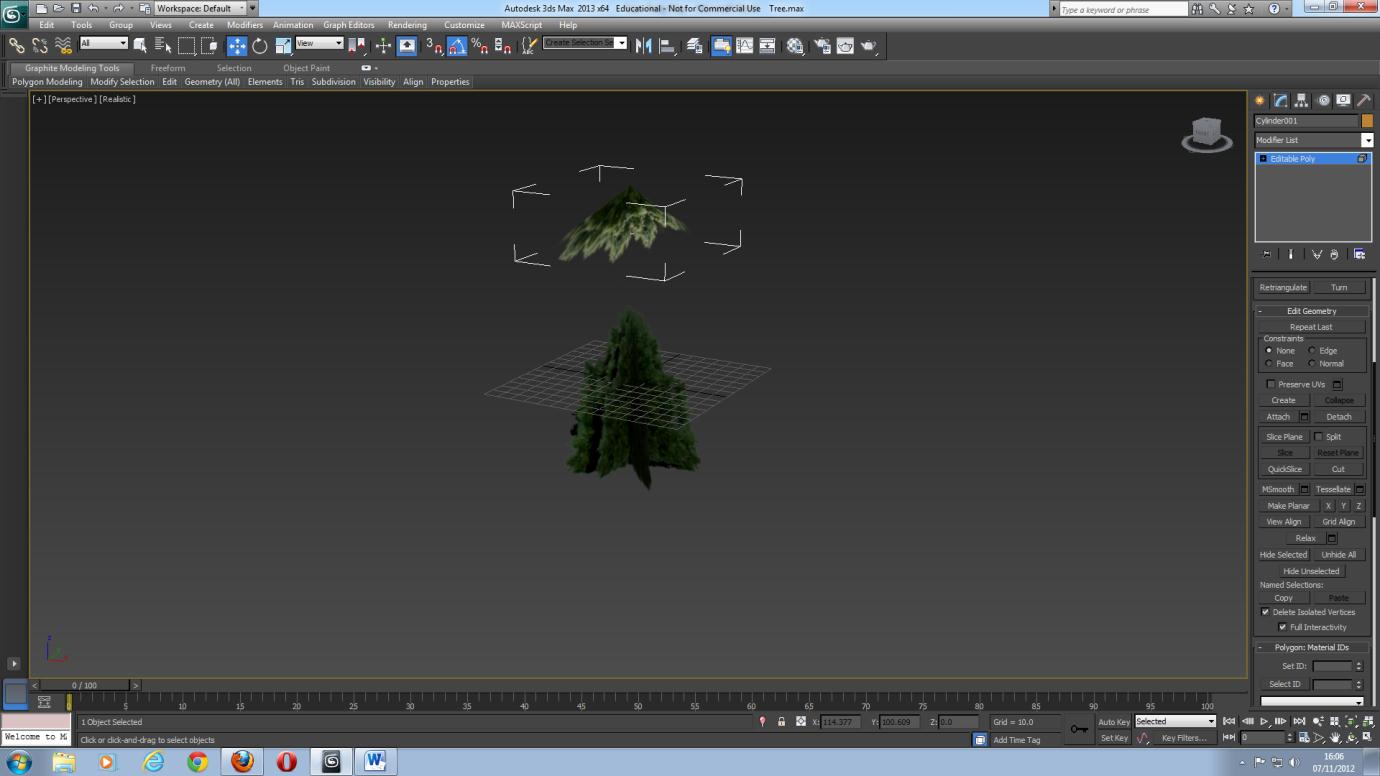Screen dimensions: 1380x776
Task: Switch to the Create panel icon
Action: (x=1259, y=100)
